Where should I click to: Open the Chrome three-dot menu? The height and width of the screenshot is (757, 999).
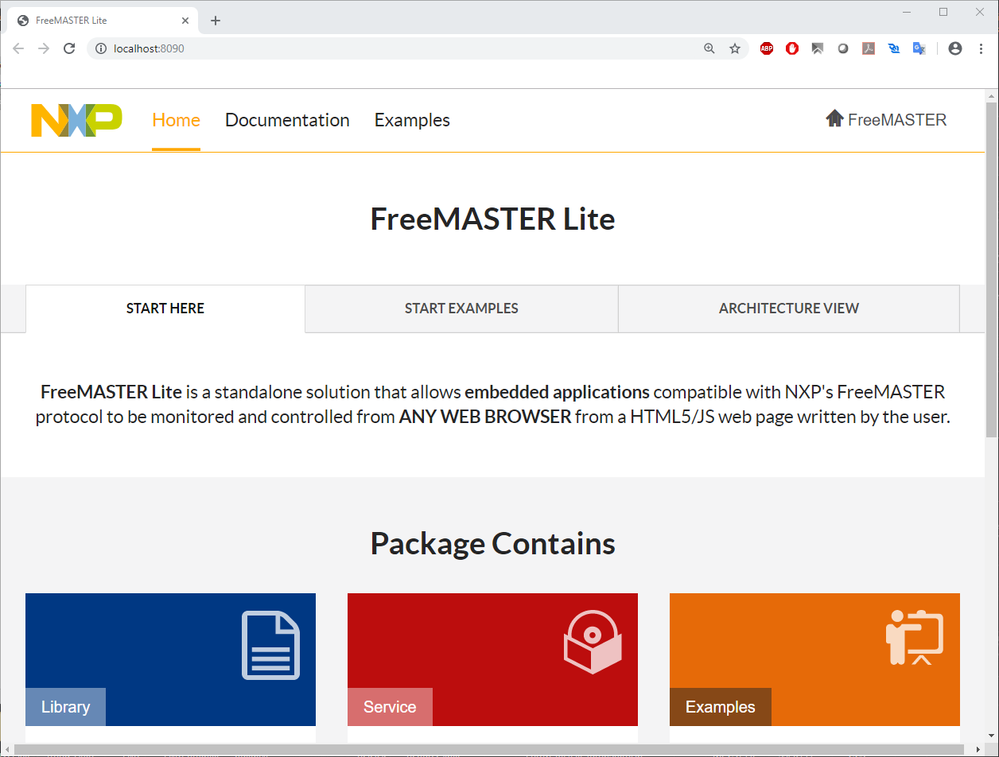click(981, 48)
